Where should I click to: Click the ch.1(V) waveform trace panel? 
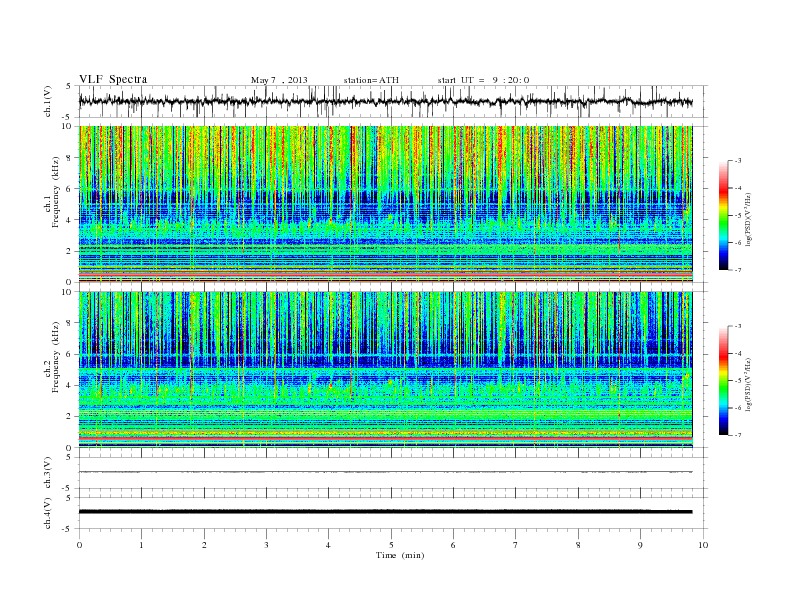point(393,101)
